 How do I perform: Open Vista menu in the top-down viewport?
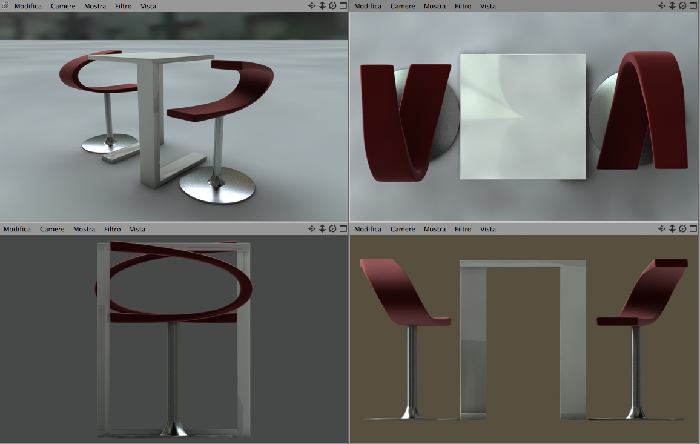click(x=488, y=6)
